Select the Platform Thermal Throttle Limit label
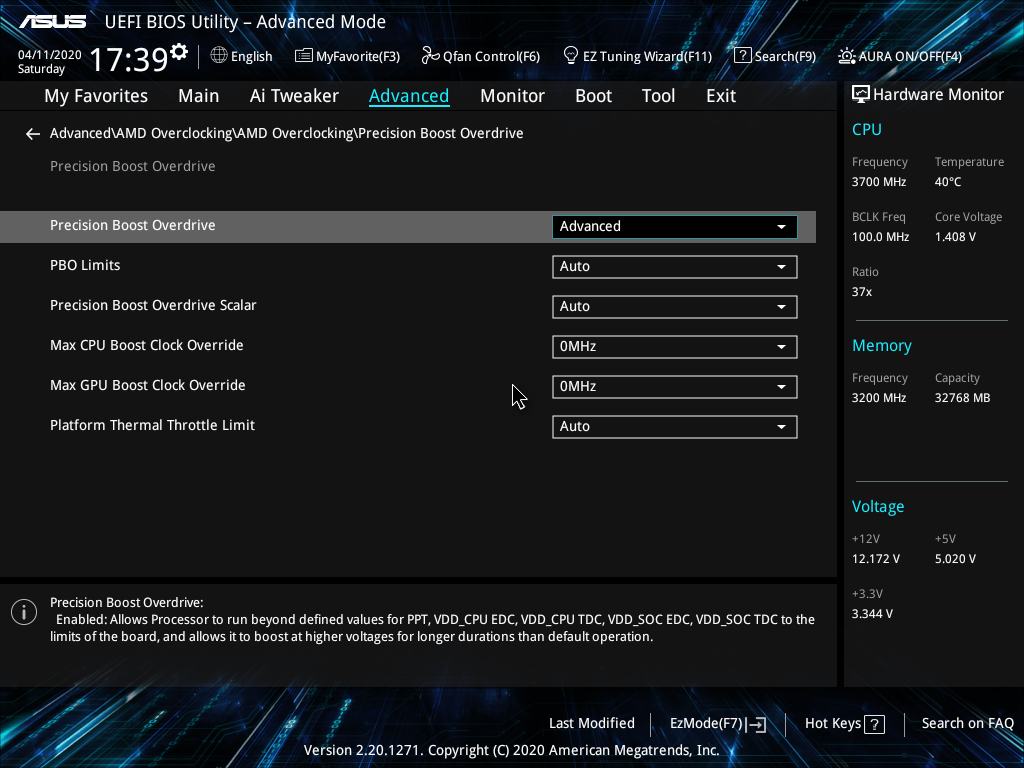Image resolution: width=1024 pixels, height=768 pixels. click(x=152, y=425)
